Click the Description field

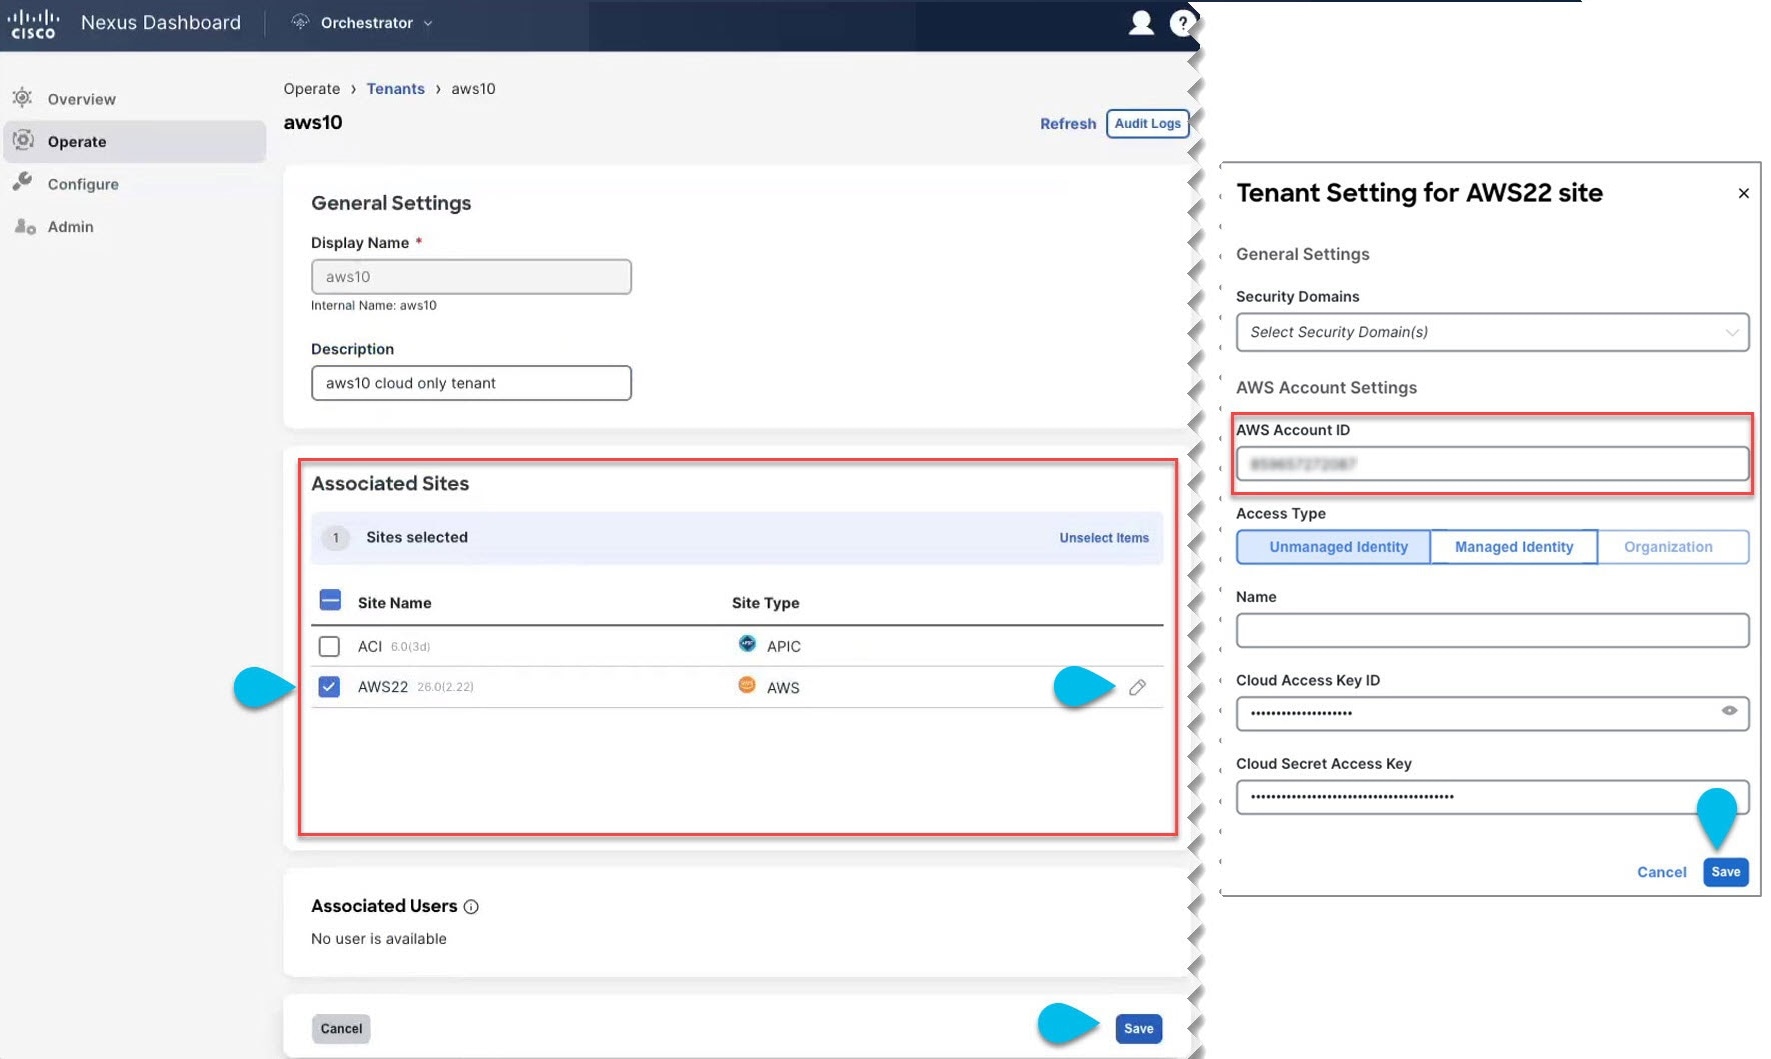click(x=471, y=383)
